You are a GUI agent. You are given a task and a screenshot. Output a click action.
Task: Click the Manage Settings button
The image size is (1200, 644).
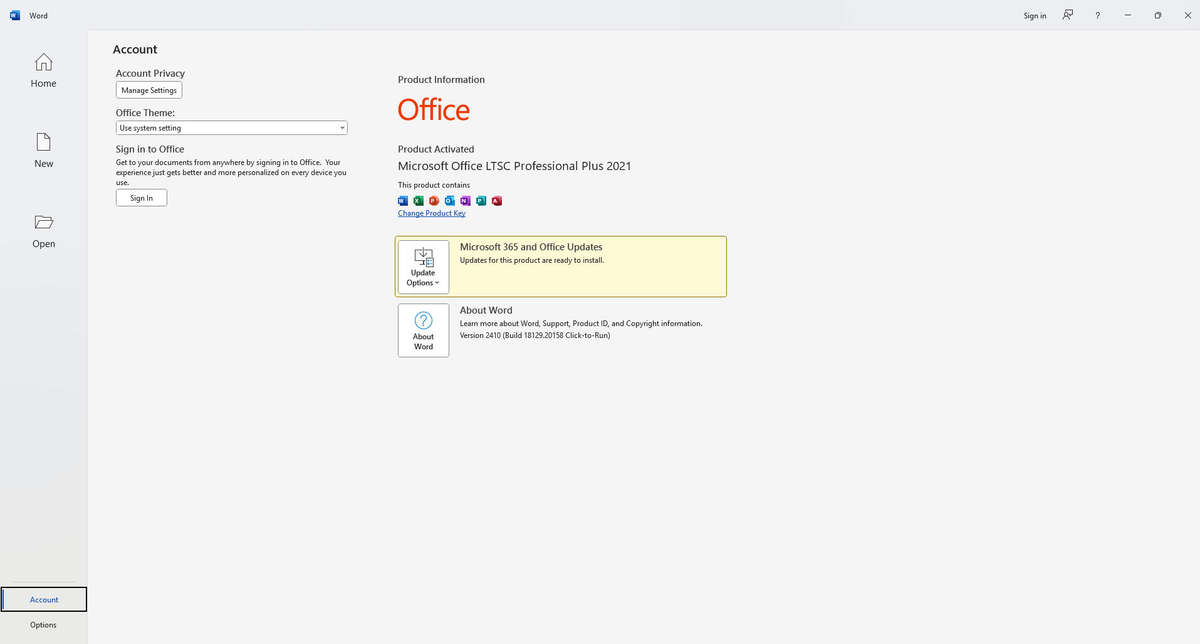point(149,90)
